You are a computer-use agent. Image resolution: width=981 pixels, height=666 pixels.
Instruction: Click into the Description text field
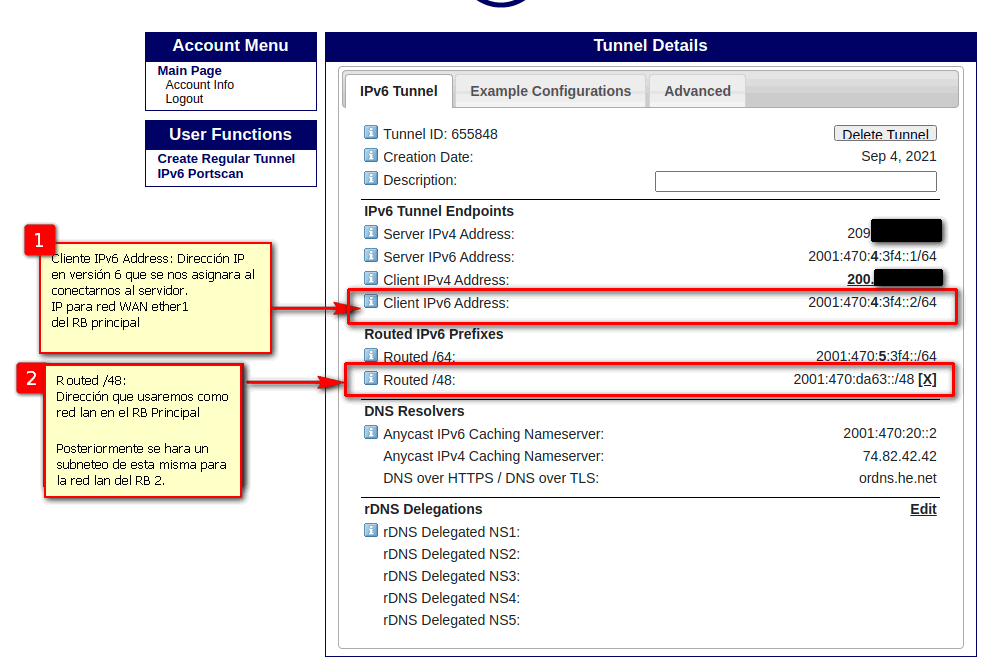point(795,181)
